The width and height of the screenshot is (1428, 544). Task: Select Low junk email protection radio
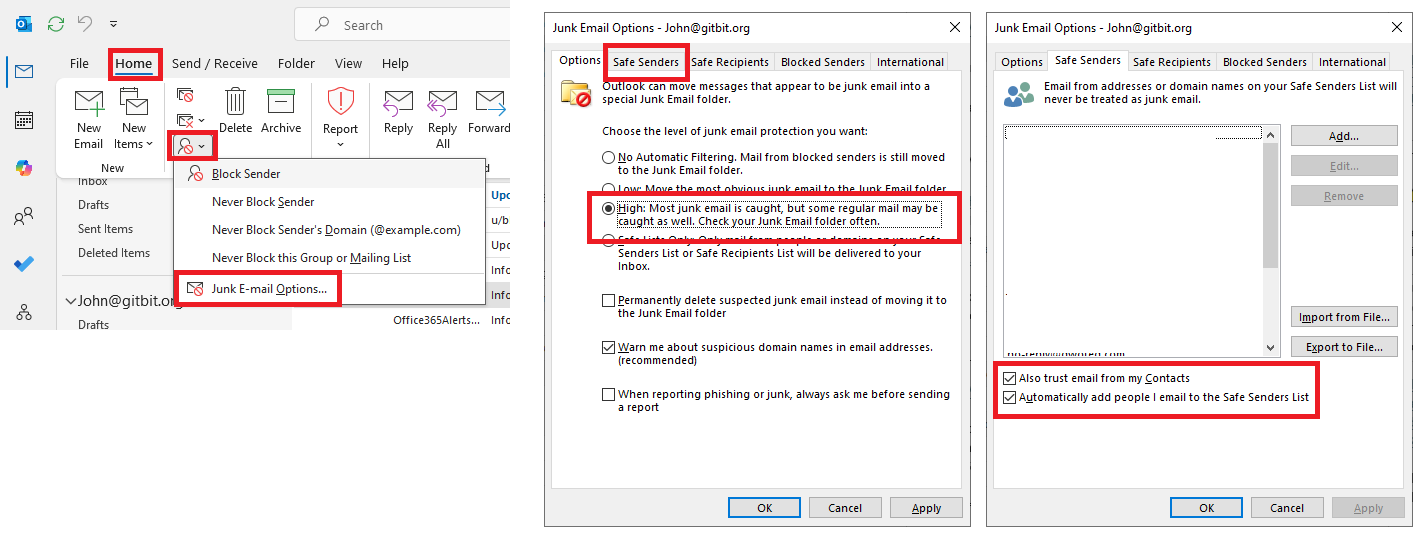coord(608,189)
